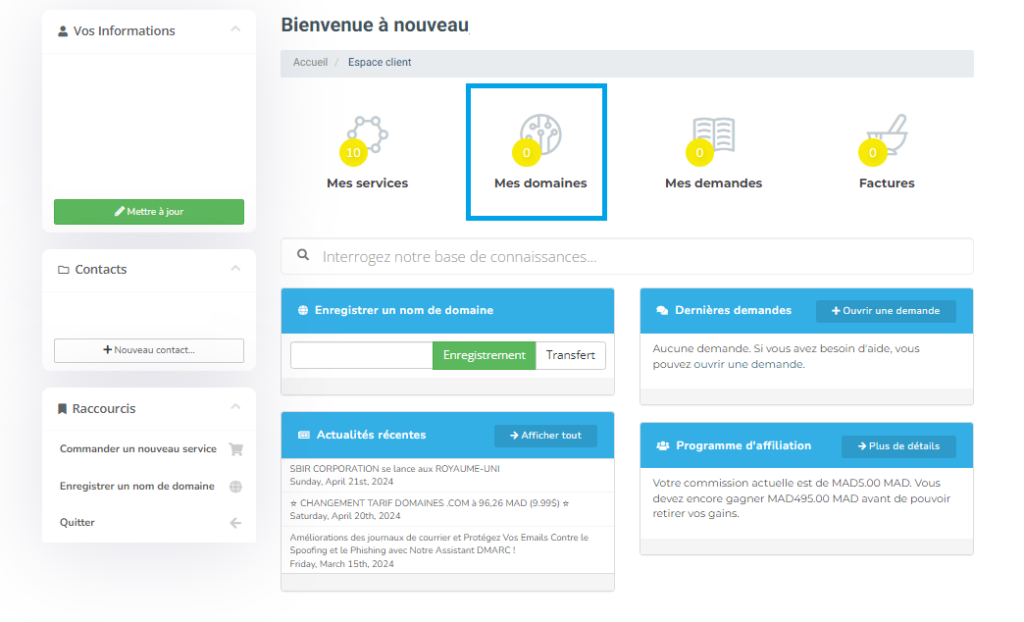
Task: Click the shopping cart icon in Raccourcis
Action: (236, 449)
